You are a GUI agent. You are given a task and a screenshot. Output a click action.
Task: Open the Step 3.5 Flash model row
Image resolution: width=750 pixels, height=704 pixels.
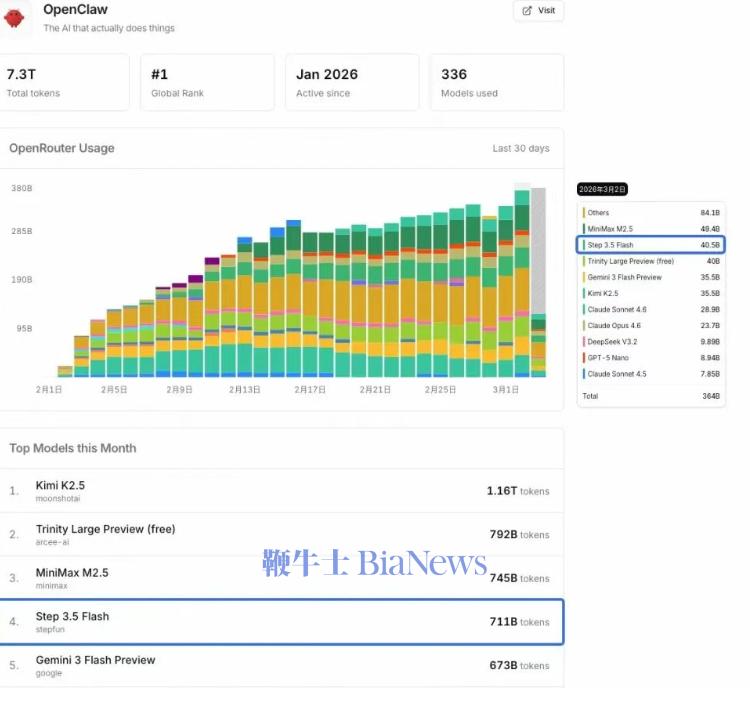280,622
